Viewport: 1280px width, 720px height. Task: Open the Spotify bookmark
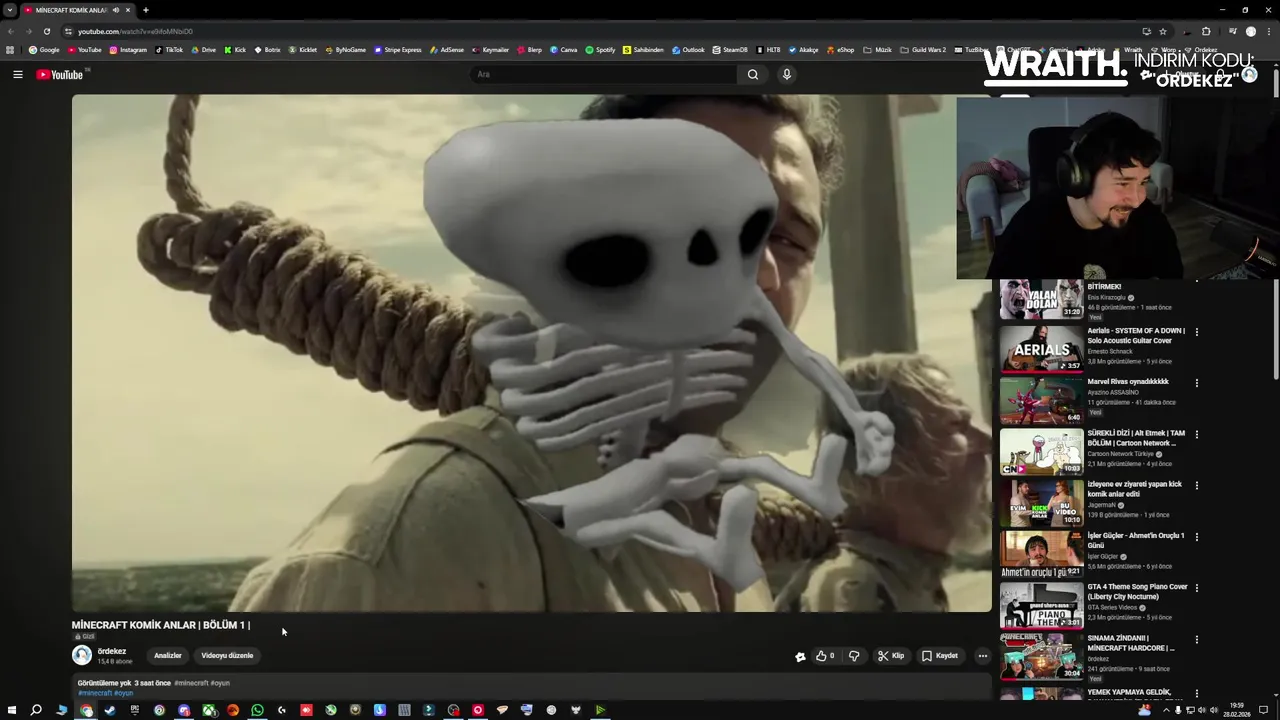(x=600, y=50)
